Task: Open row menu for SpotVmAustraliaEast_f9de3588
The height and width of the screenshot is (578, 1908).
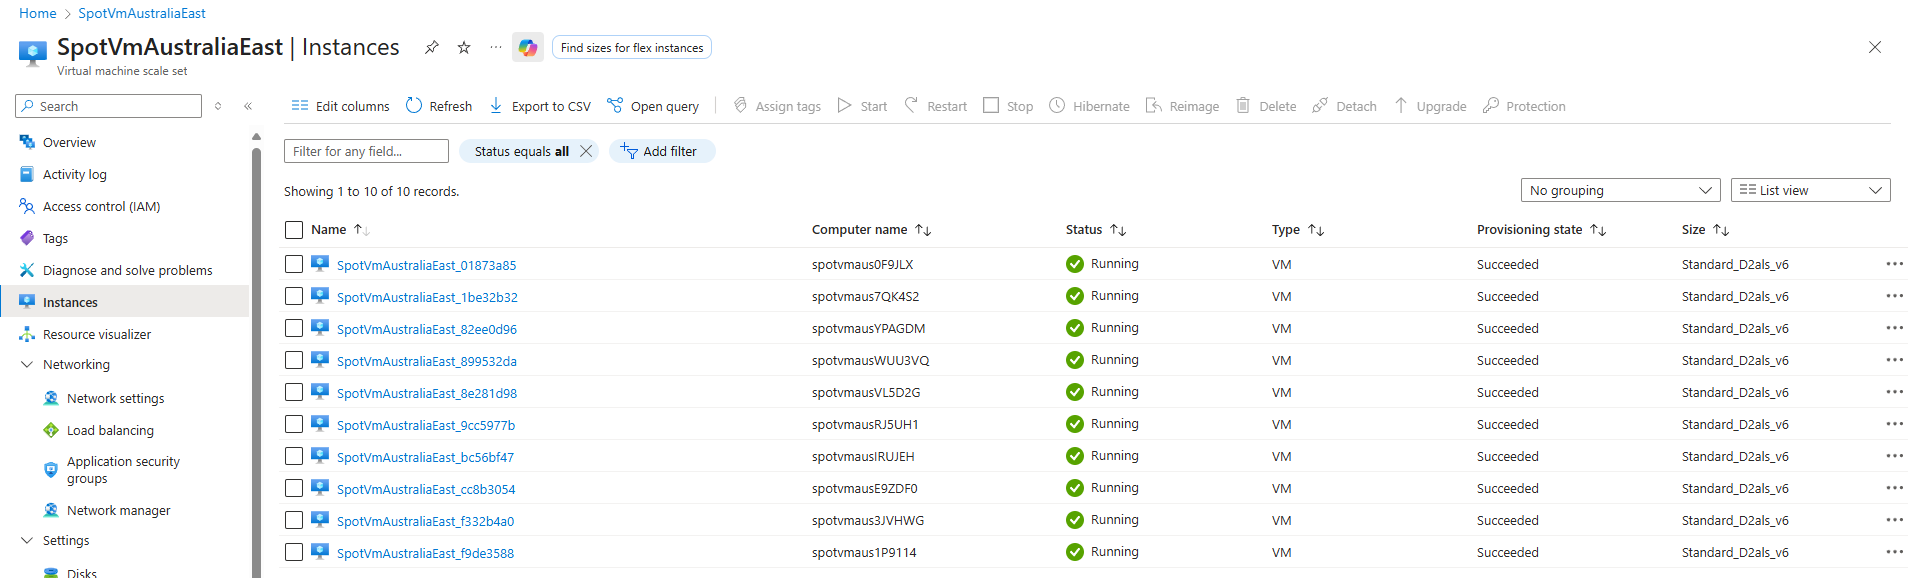Action: click(x=1894, y=552)
